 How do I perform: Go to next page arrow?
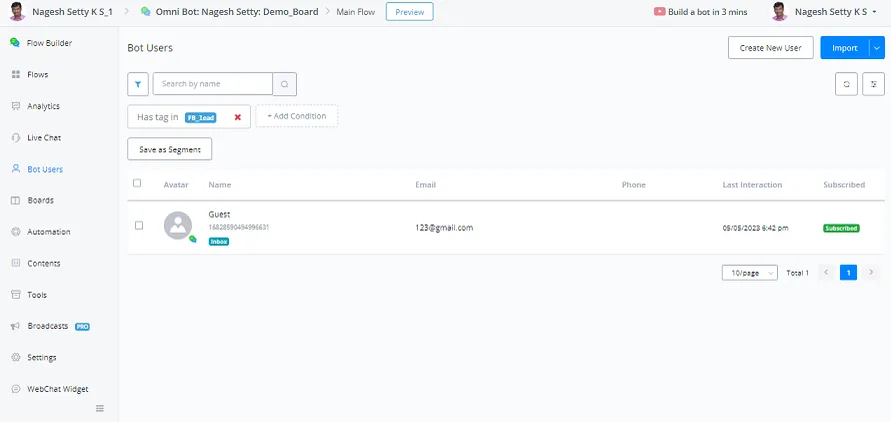pyautogui.click(x=871, y=273)
